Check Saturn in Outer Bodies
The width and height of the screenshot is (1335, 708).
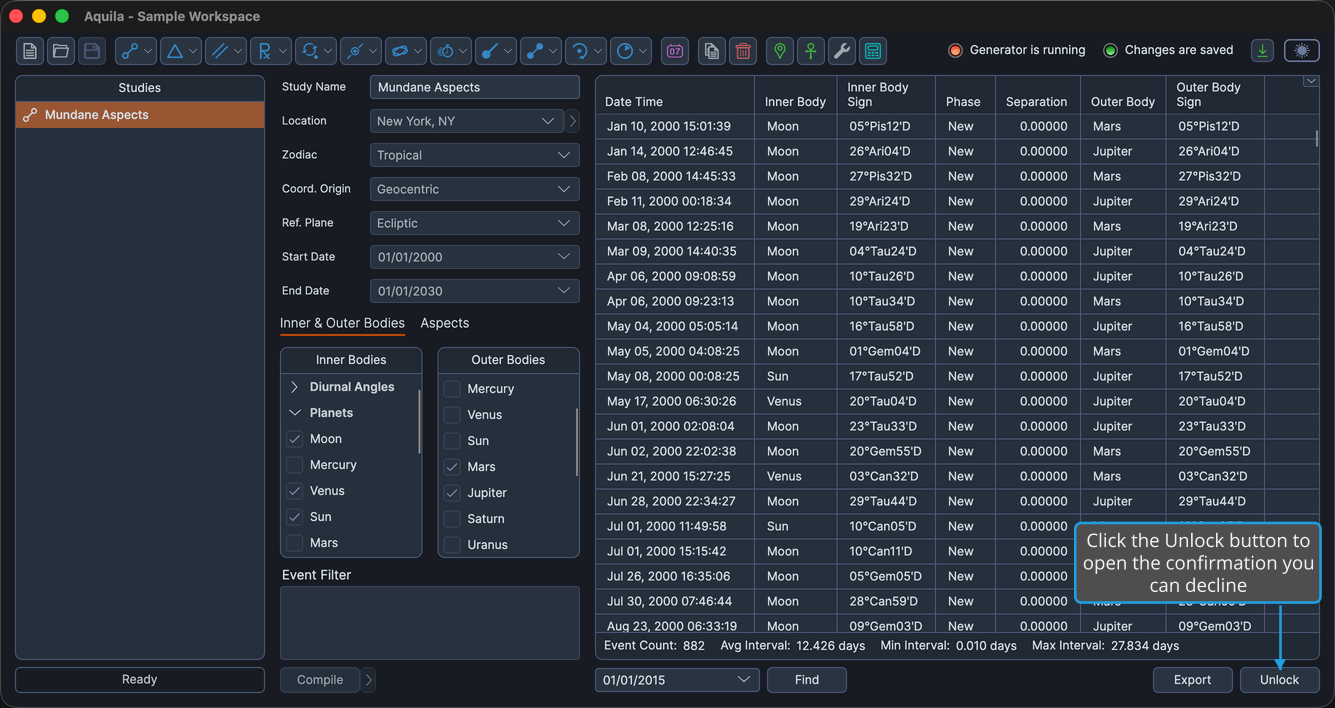point(452,519)
